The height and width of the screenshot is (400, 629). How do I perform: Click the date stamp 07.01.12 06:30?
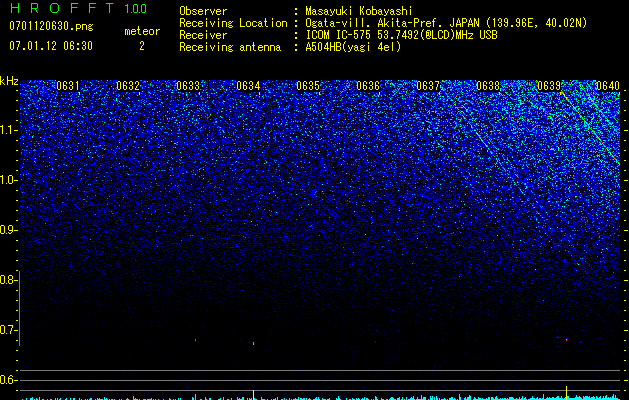click(x=51, y=46)
